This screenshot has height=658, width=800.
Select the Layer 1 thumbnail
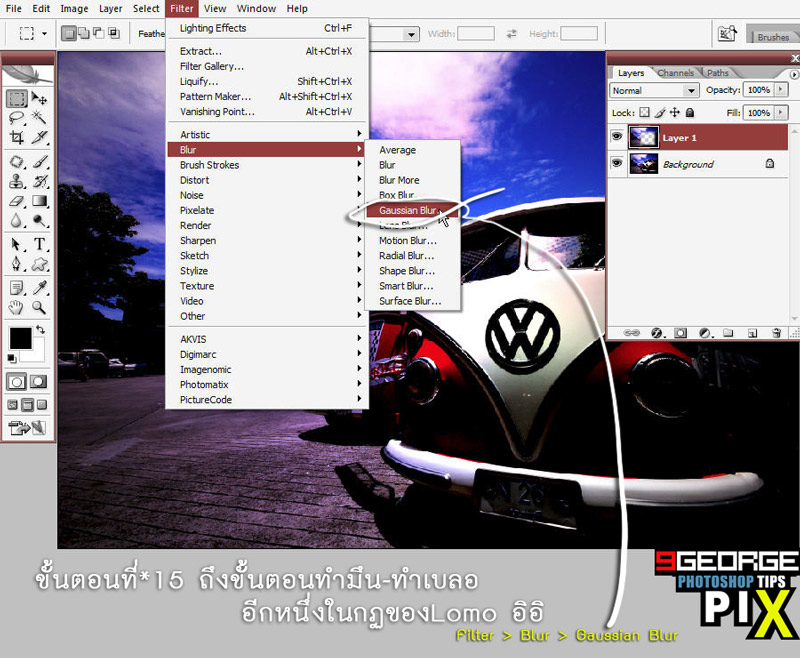point(643,137)
